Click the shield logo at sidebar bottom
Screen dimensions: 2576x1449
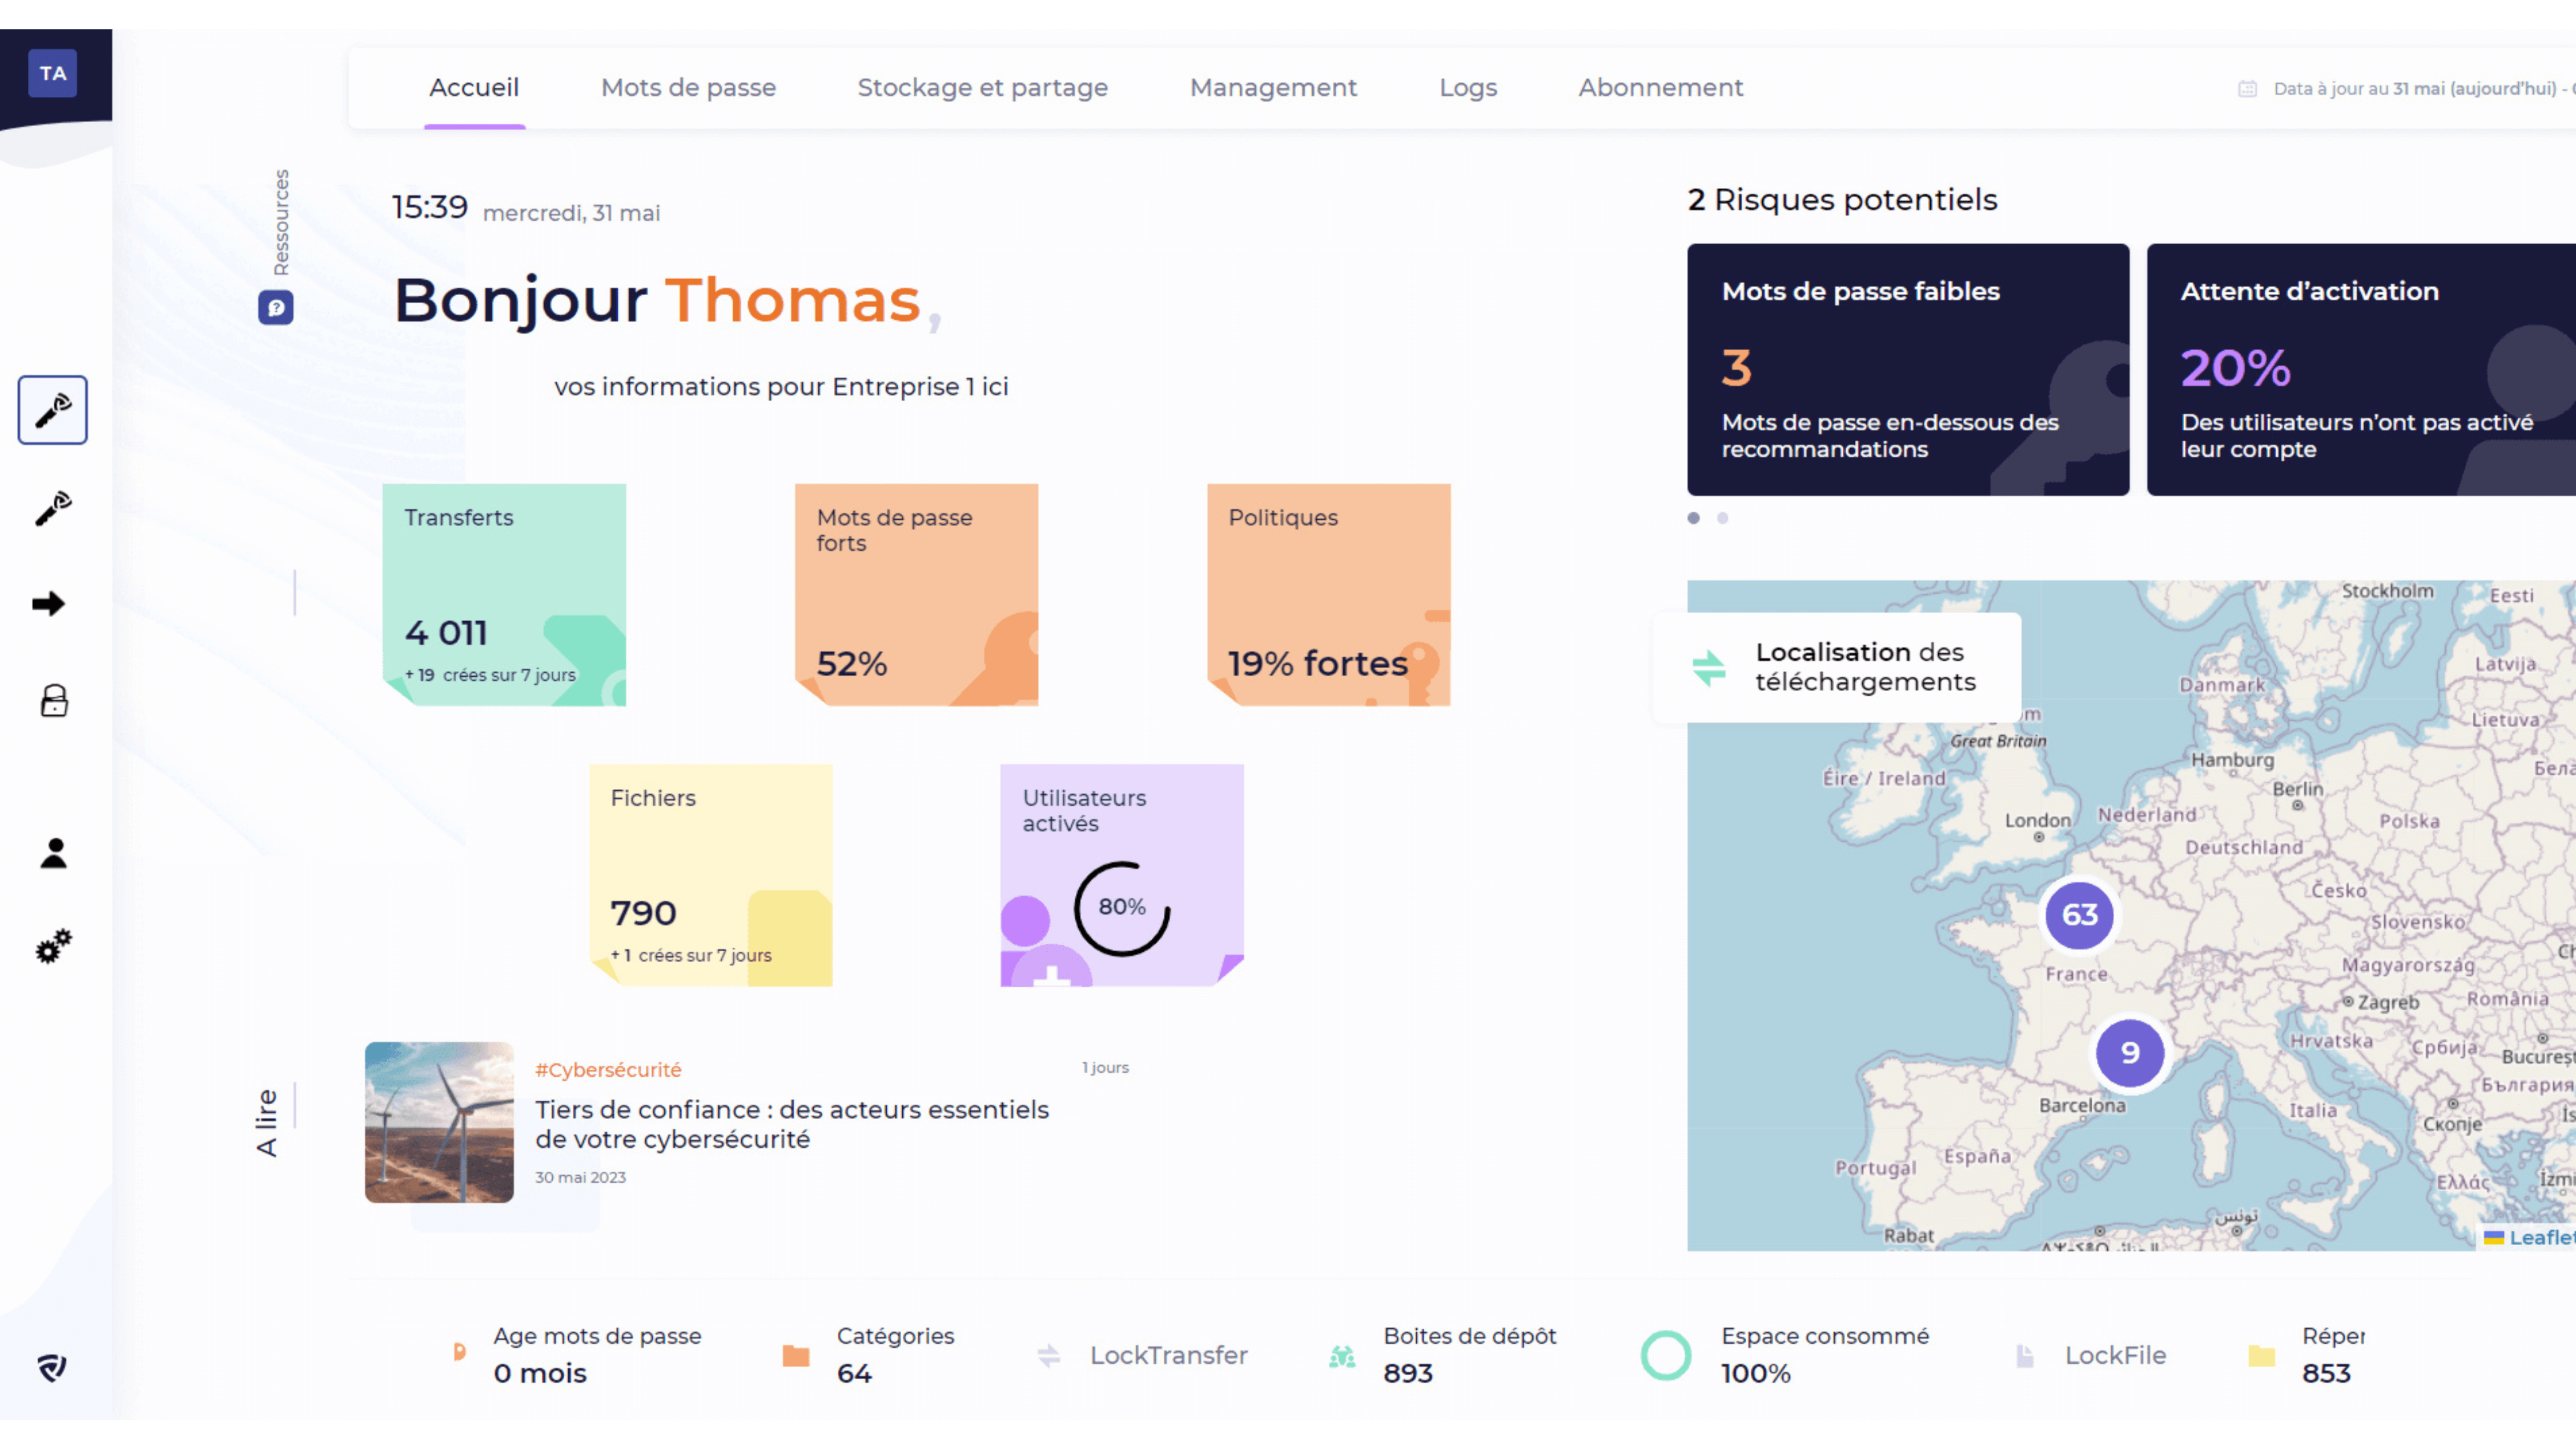click(x=52, y=1367)
